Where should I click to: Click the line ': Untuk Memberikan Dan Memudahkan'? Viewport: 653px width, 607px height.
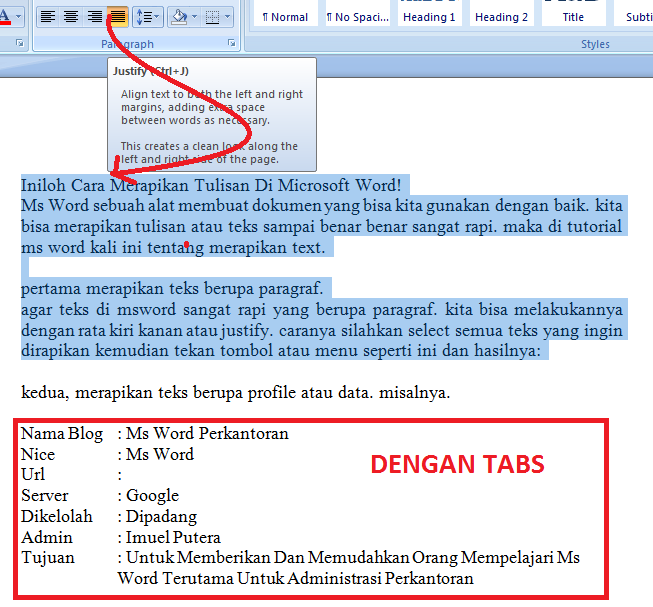coord(349,557)
